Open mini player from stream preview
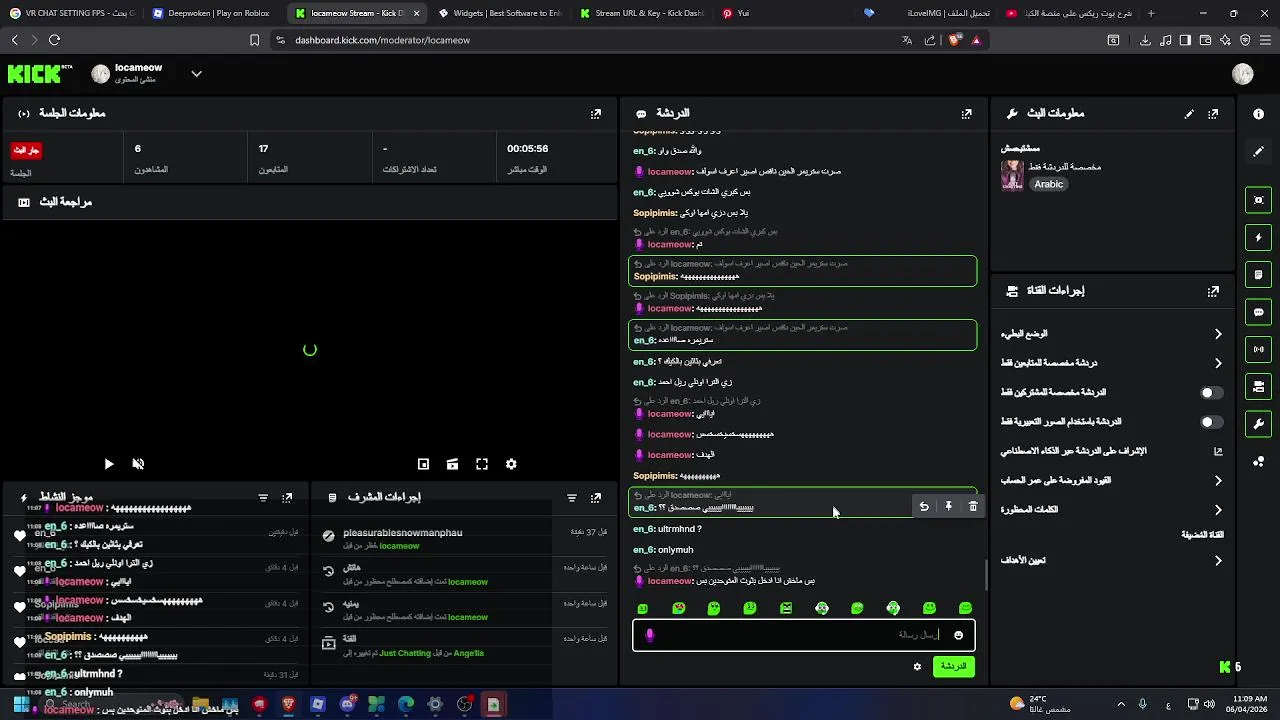This screenshot has height=720, width=1280. point(423,464)
